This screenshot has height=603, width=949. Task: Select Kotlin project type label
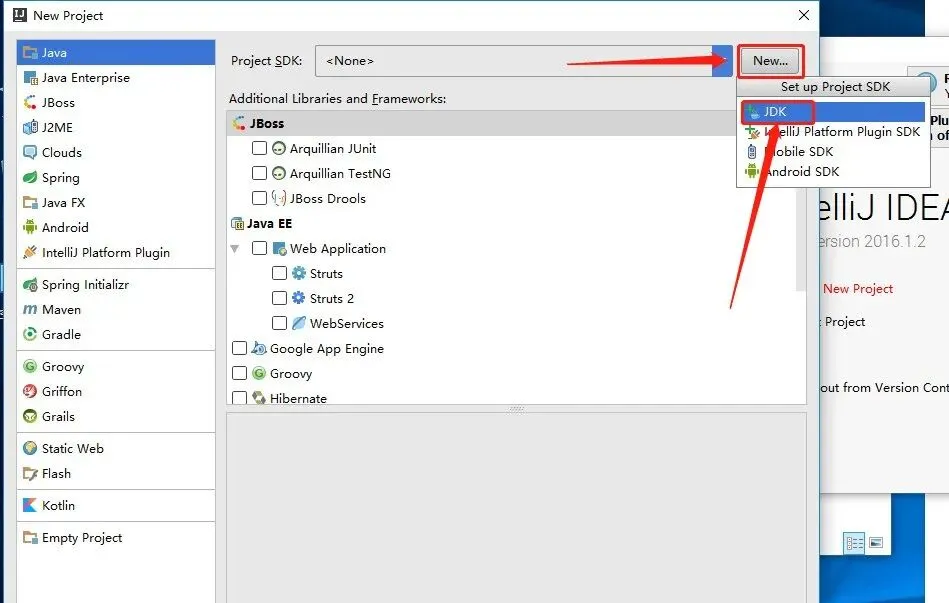click(58, 505)
